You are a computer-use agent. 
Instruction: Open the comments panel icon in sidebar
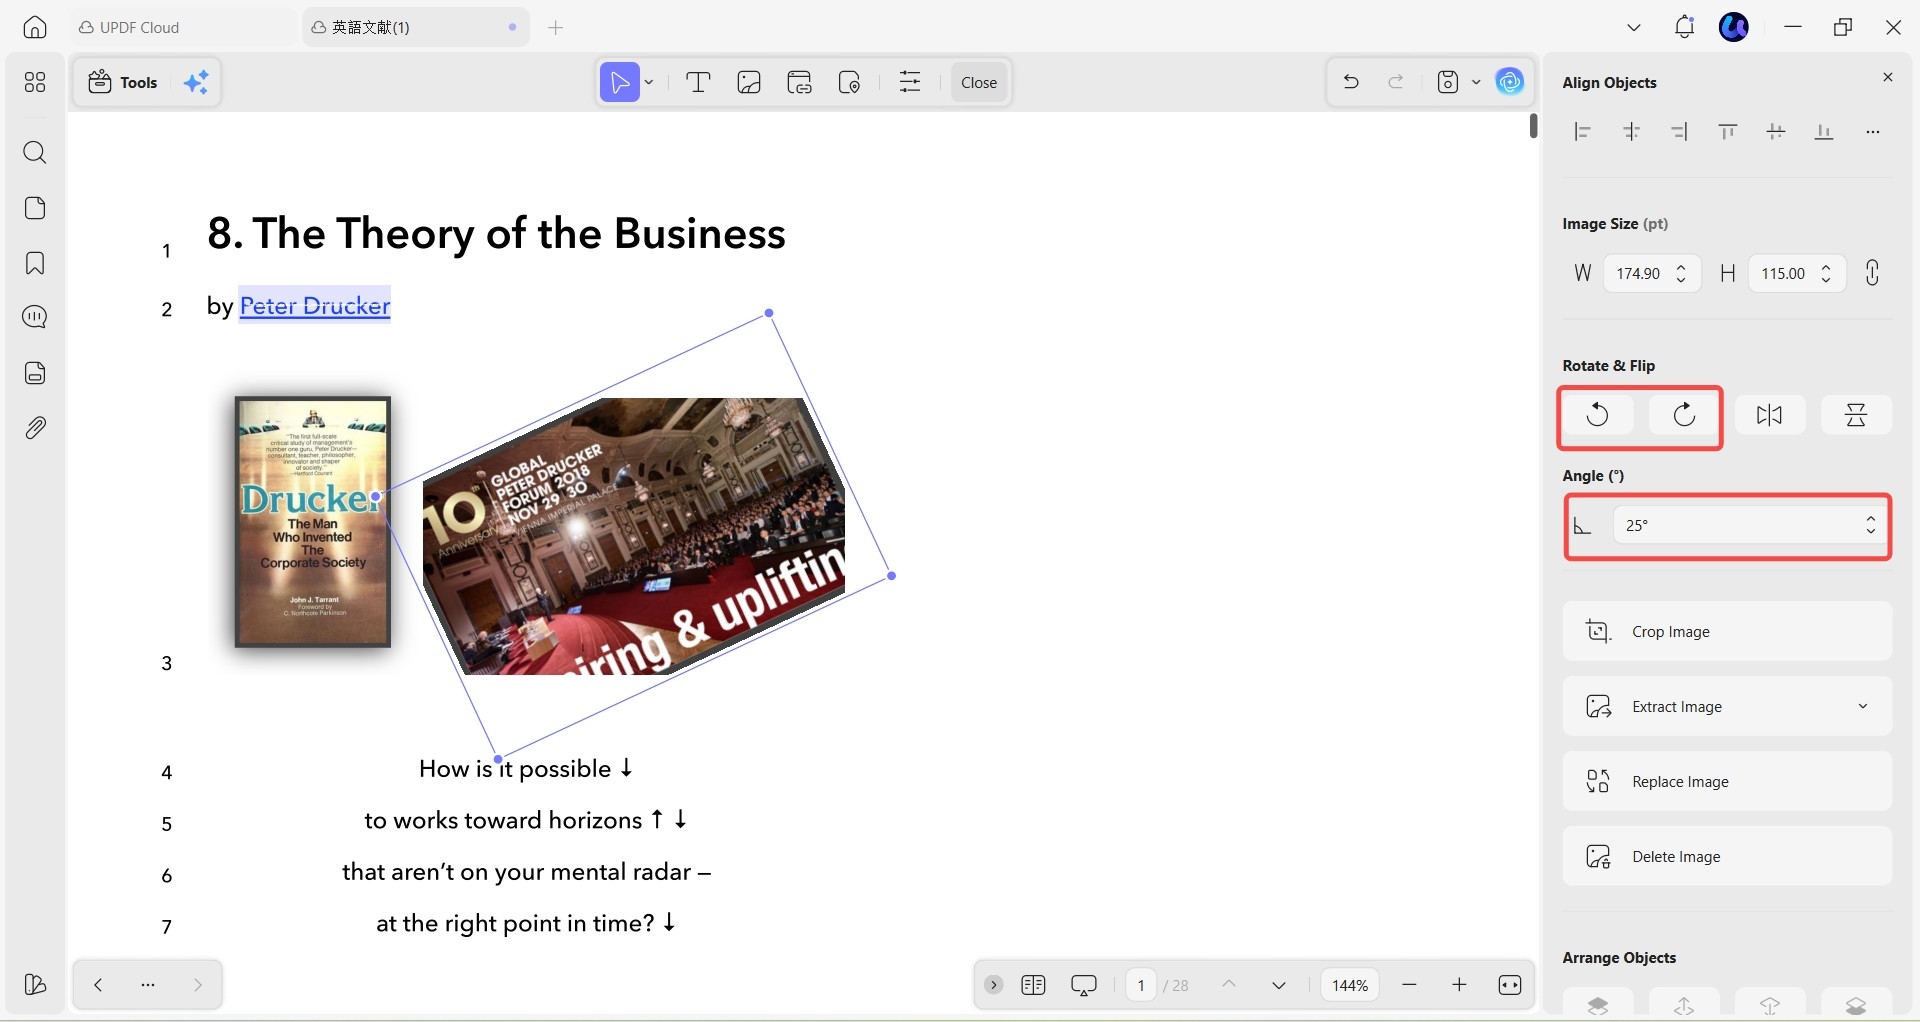pyautogui.click(x=35, y=317)
